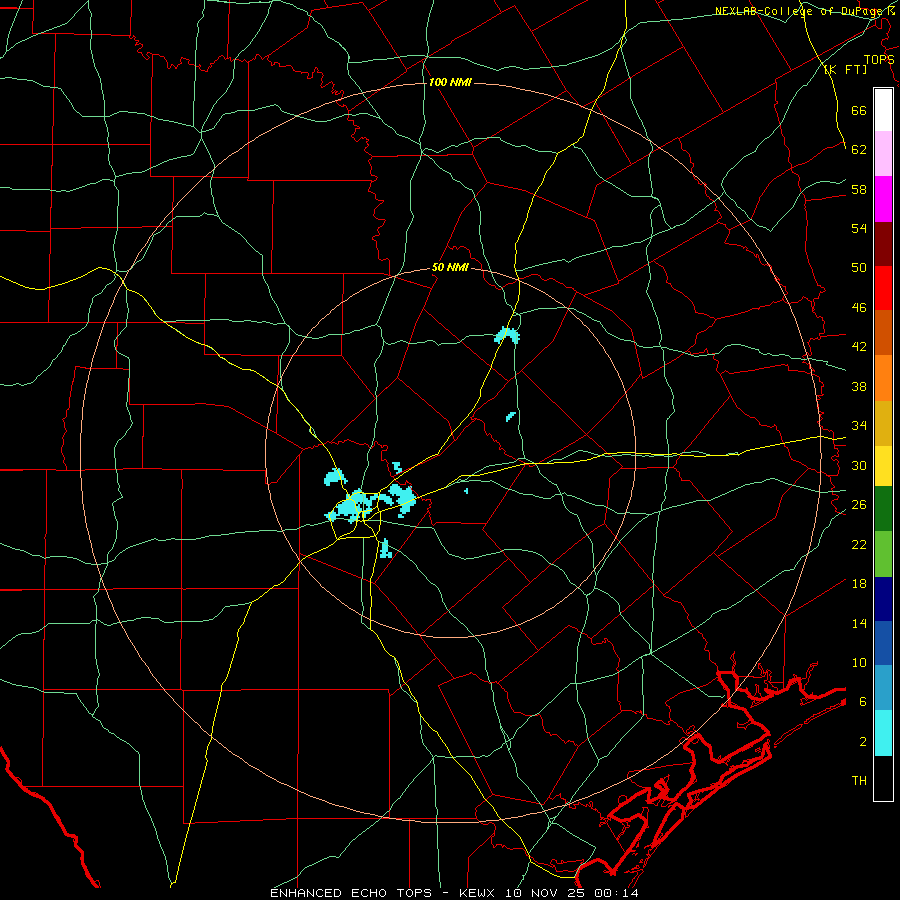Click the 6 legend value label
Image resolution: width=900 pixels, height=900 pixels.
click(x=863, y=701)
